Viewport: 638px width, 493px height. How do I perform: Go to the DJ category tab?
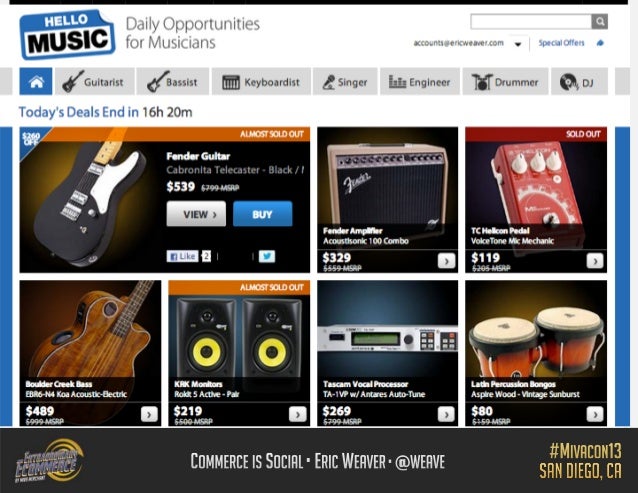coord(579,81)
